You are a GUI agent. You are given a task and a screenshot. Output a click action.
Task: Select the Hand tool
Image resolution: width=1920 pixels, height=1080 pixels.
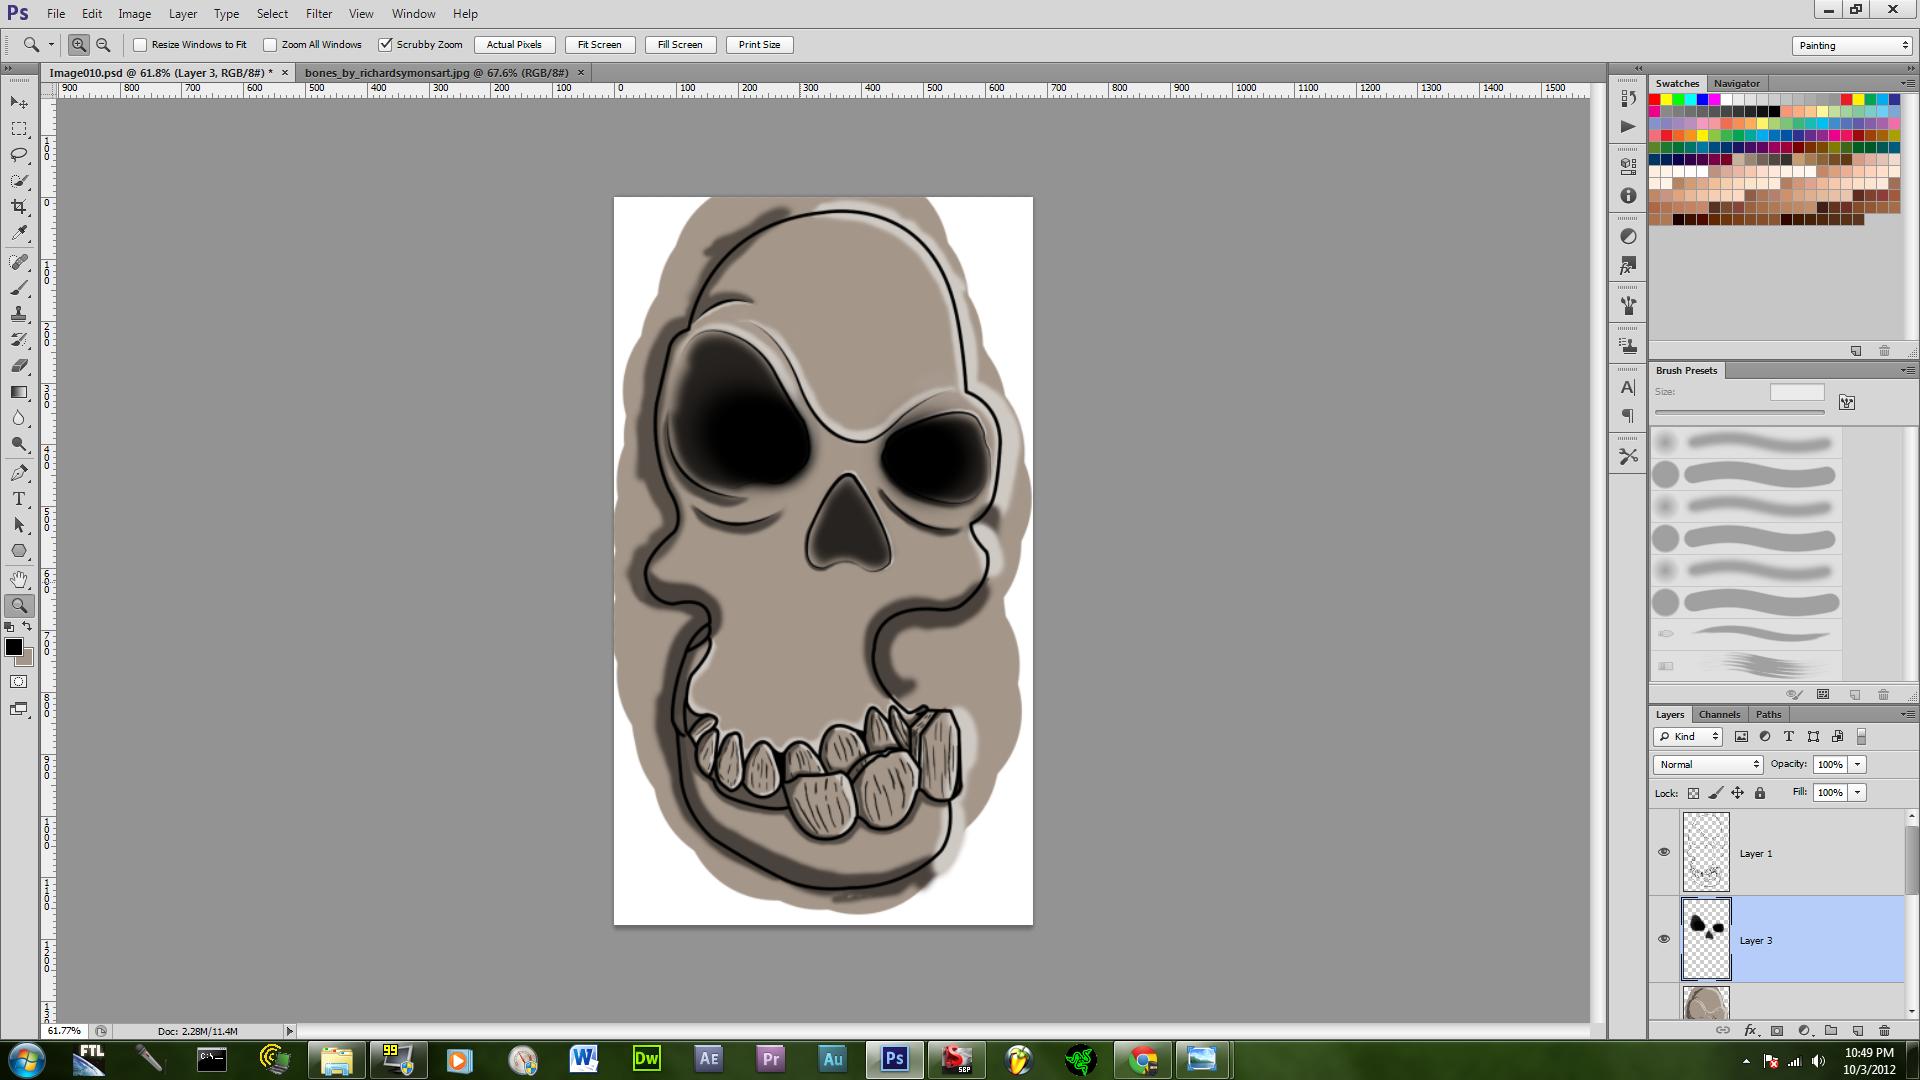click(x=19, y=580)
